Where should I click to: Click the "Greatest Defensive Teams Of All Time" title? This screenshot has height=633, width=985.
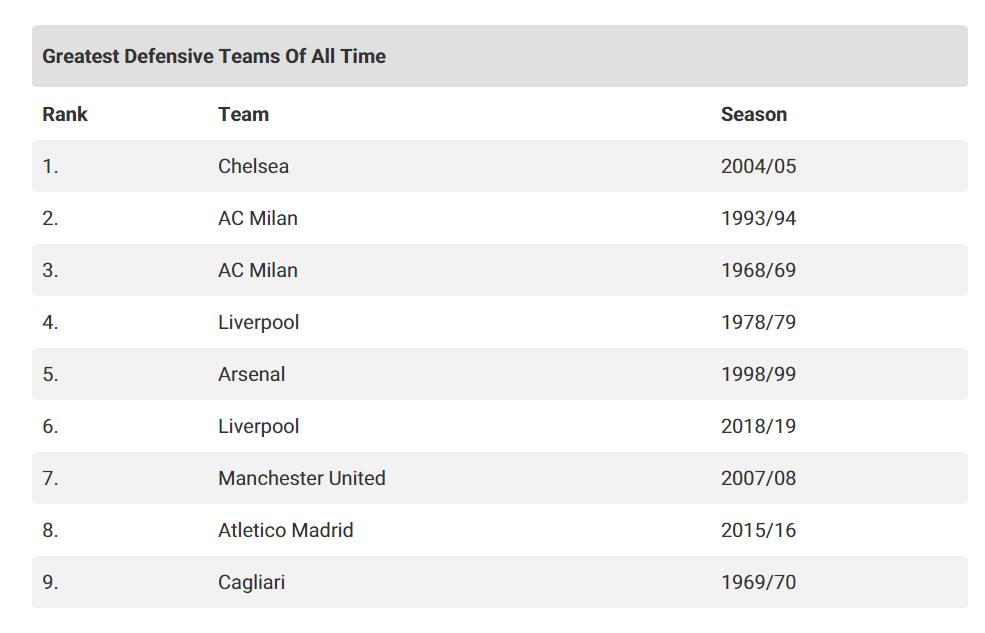(x=214, y=56)
